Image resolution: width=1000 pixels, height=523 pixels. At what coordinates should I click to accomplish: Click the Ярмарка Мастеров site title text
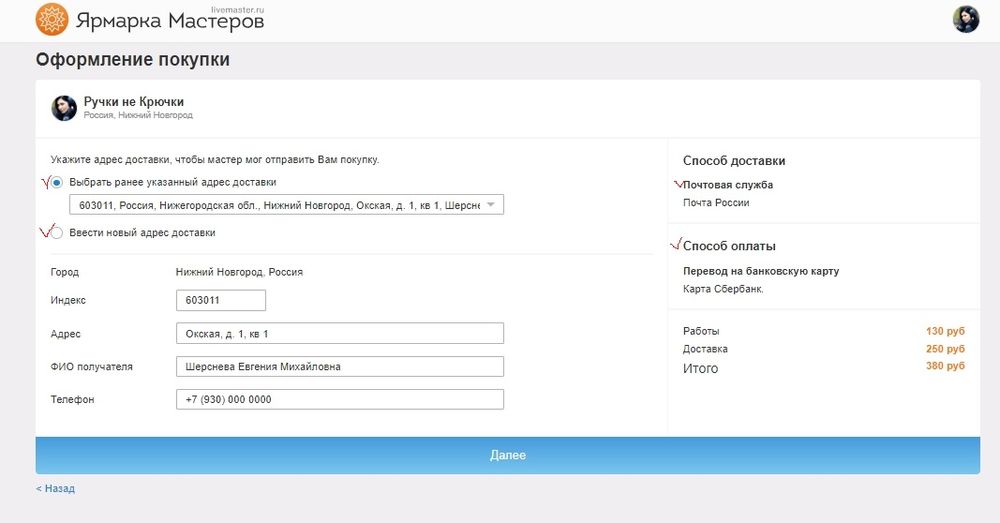(169, 21)
